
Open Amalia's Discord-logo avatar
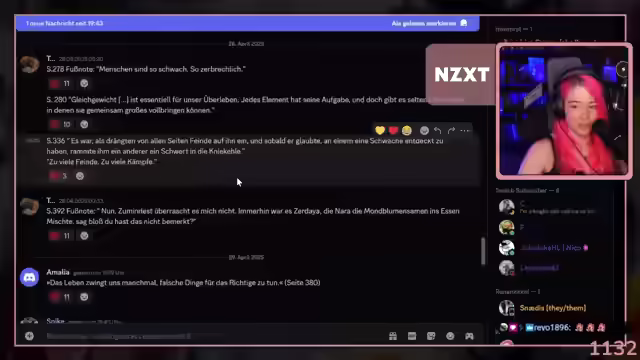coord(29,278)
